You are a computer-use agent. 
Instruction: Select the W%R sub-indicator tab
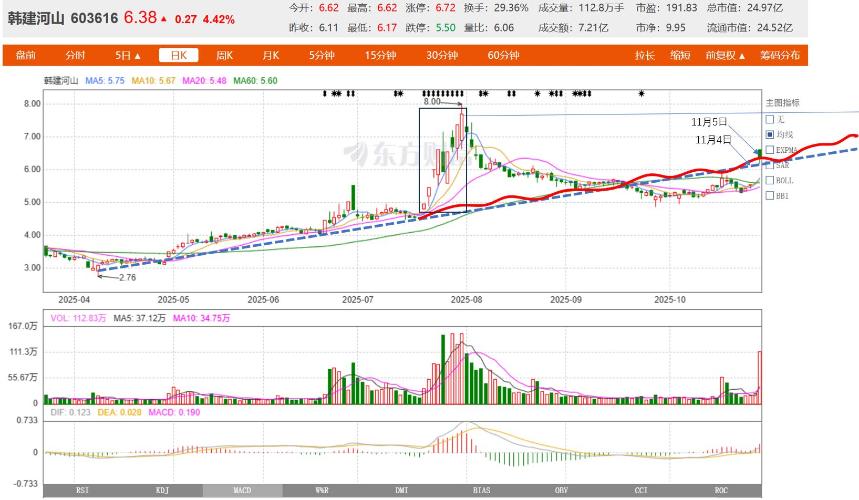(x=322, y=490)
